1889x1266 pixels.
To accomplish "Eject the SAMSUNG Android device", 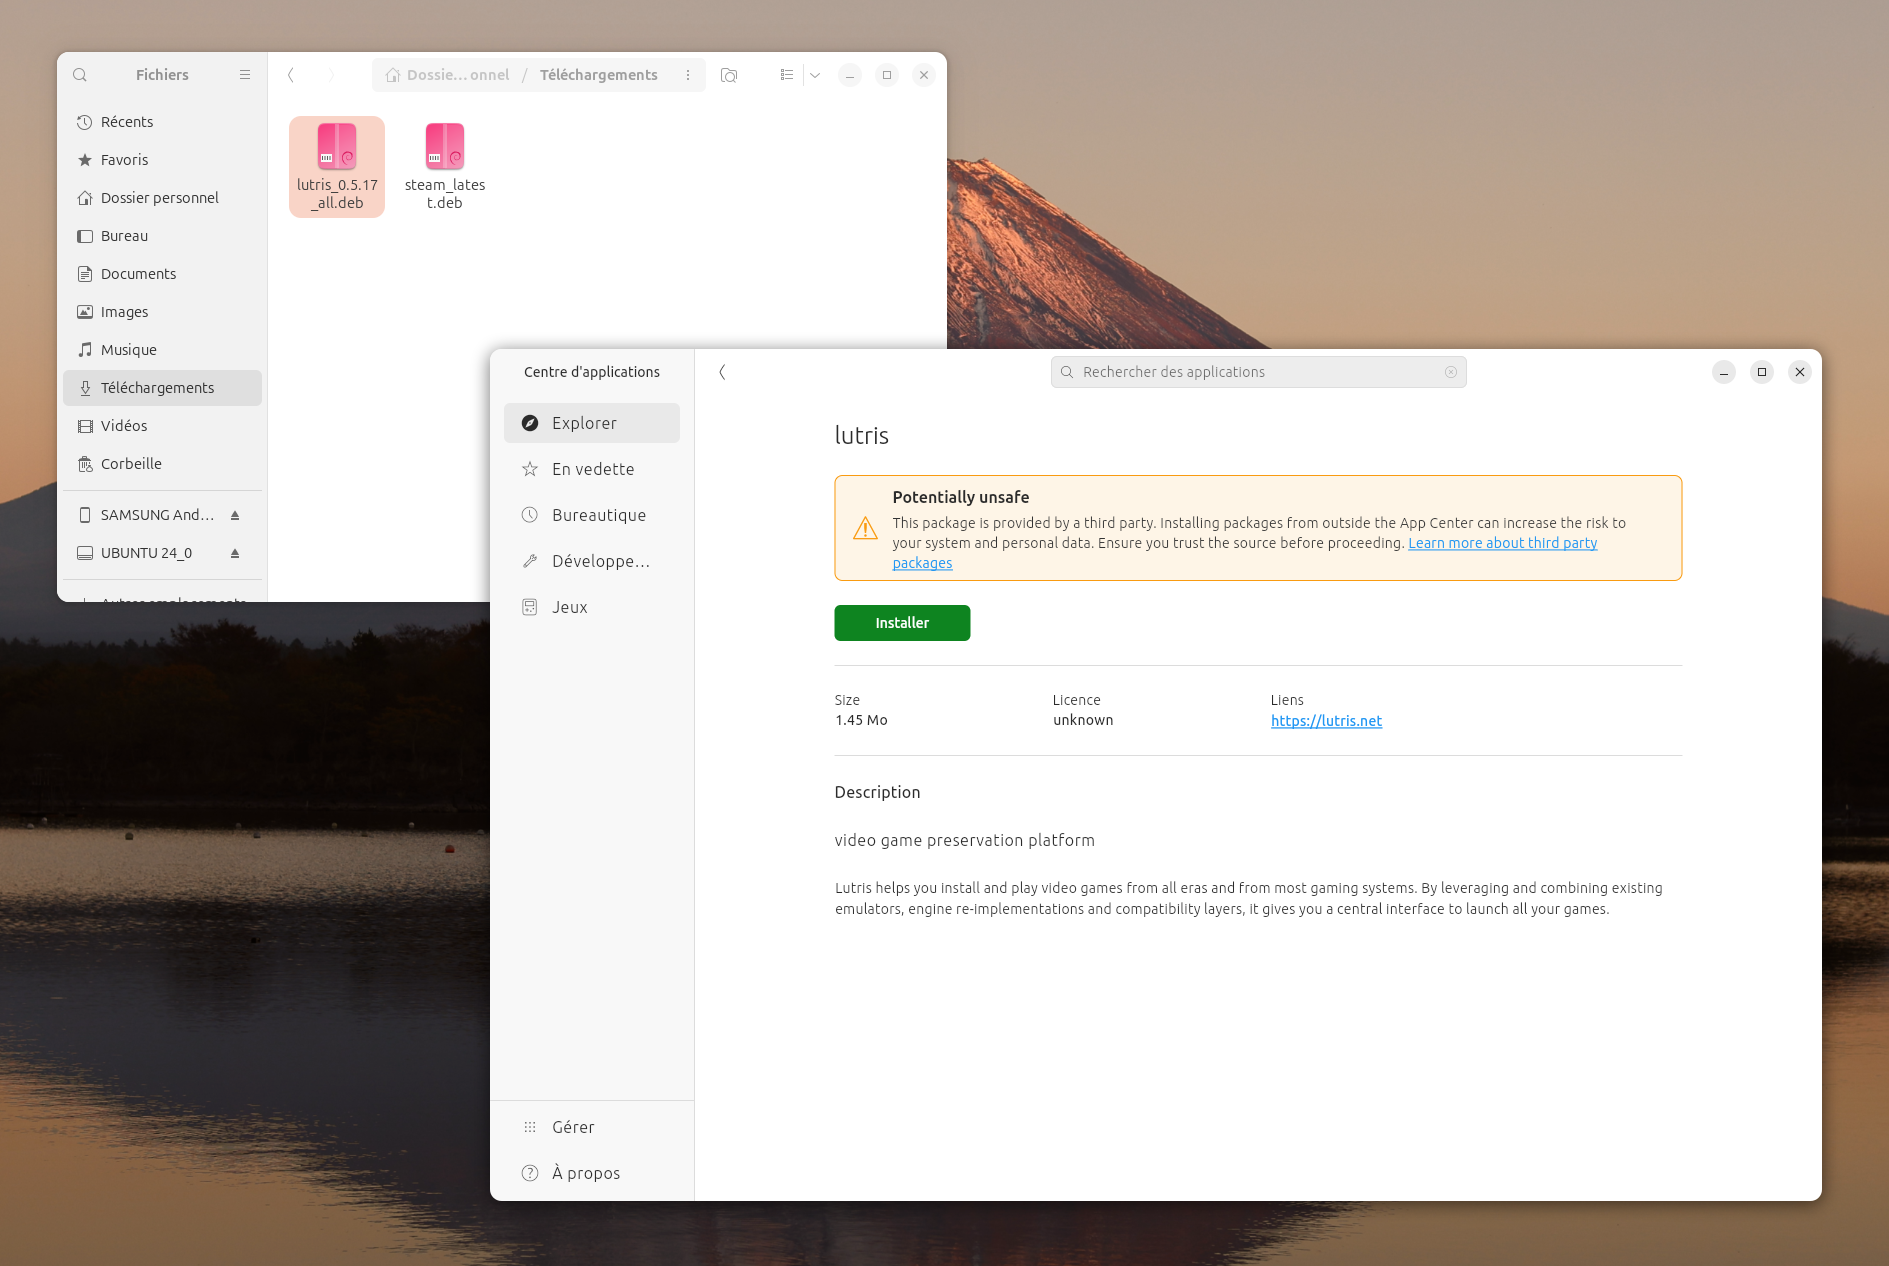I will coord(235,515).
